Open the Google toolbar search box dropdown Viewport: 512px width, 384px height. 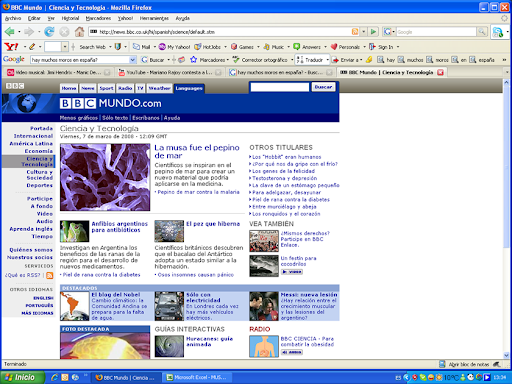133,60
